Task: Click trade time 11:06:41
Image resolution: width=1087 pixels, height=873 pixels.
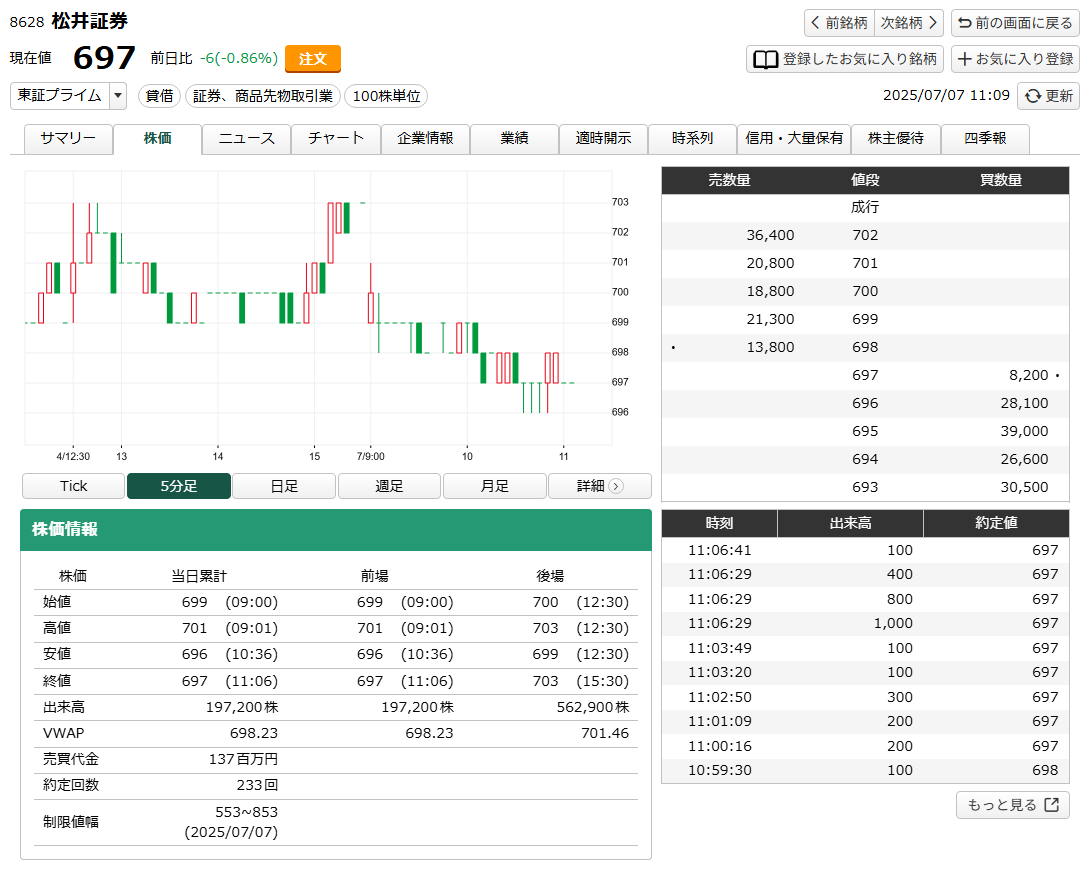Action: (720, 551)
